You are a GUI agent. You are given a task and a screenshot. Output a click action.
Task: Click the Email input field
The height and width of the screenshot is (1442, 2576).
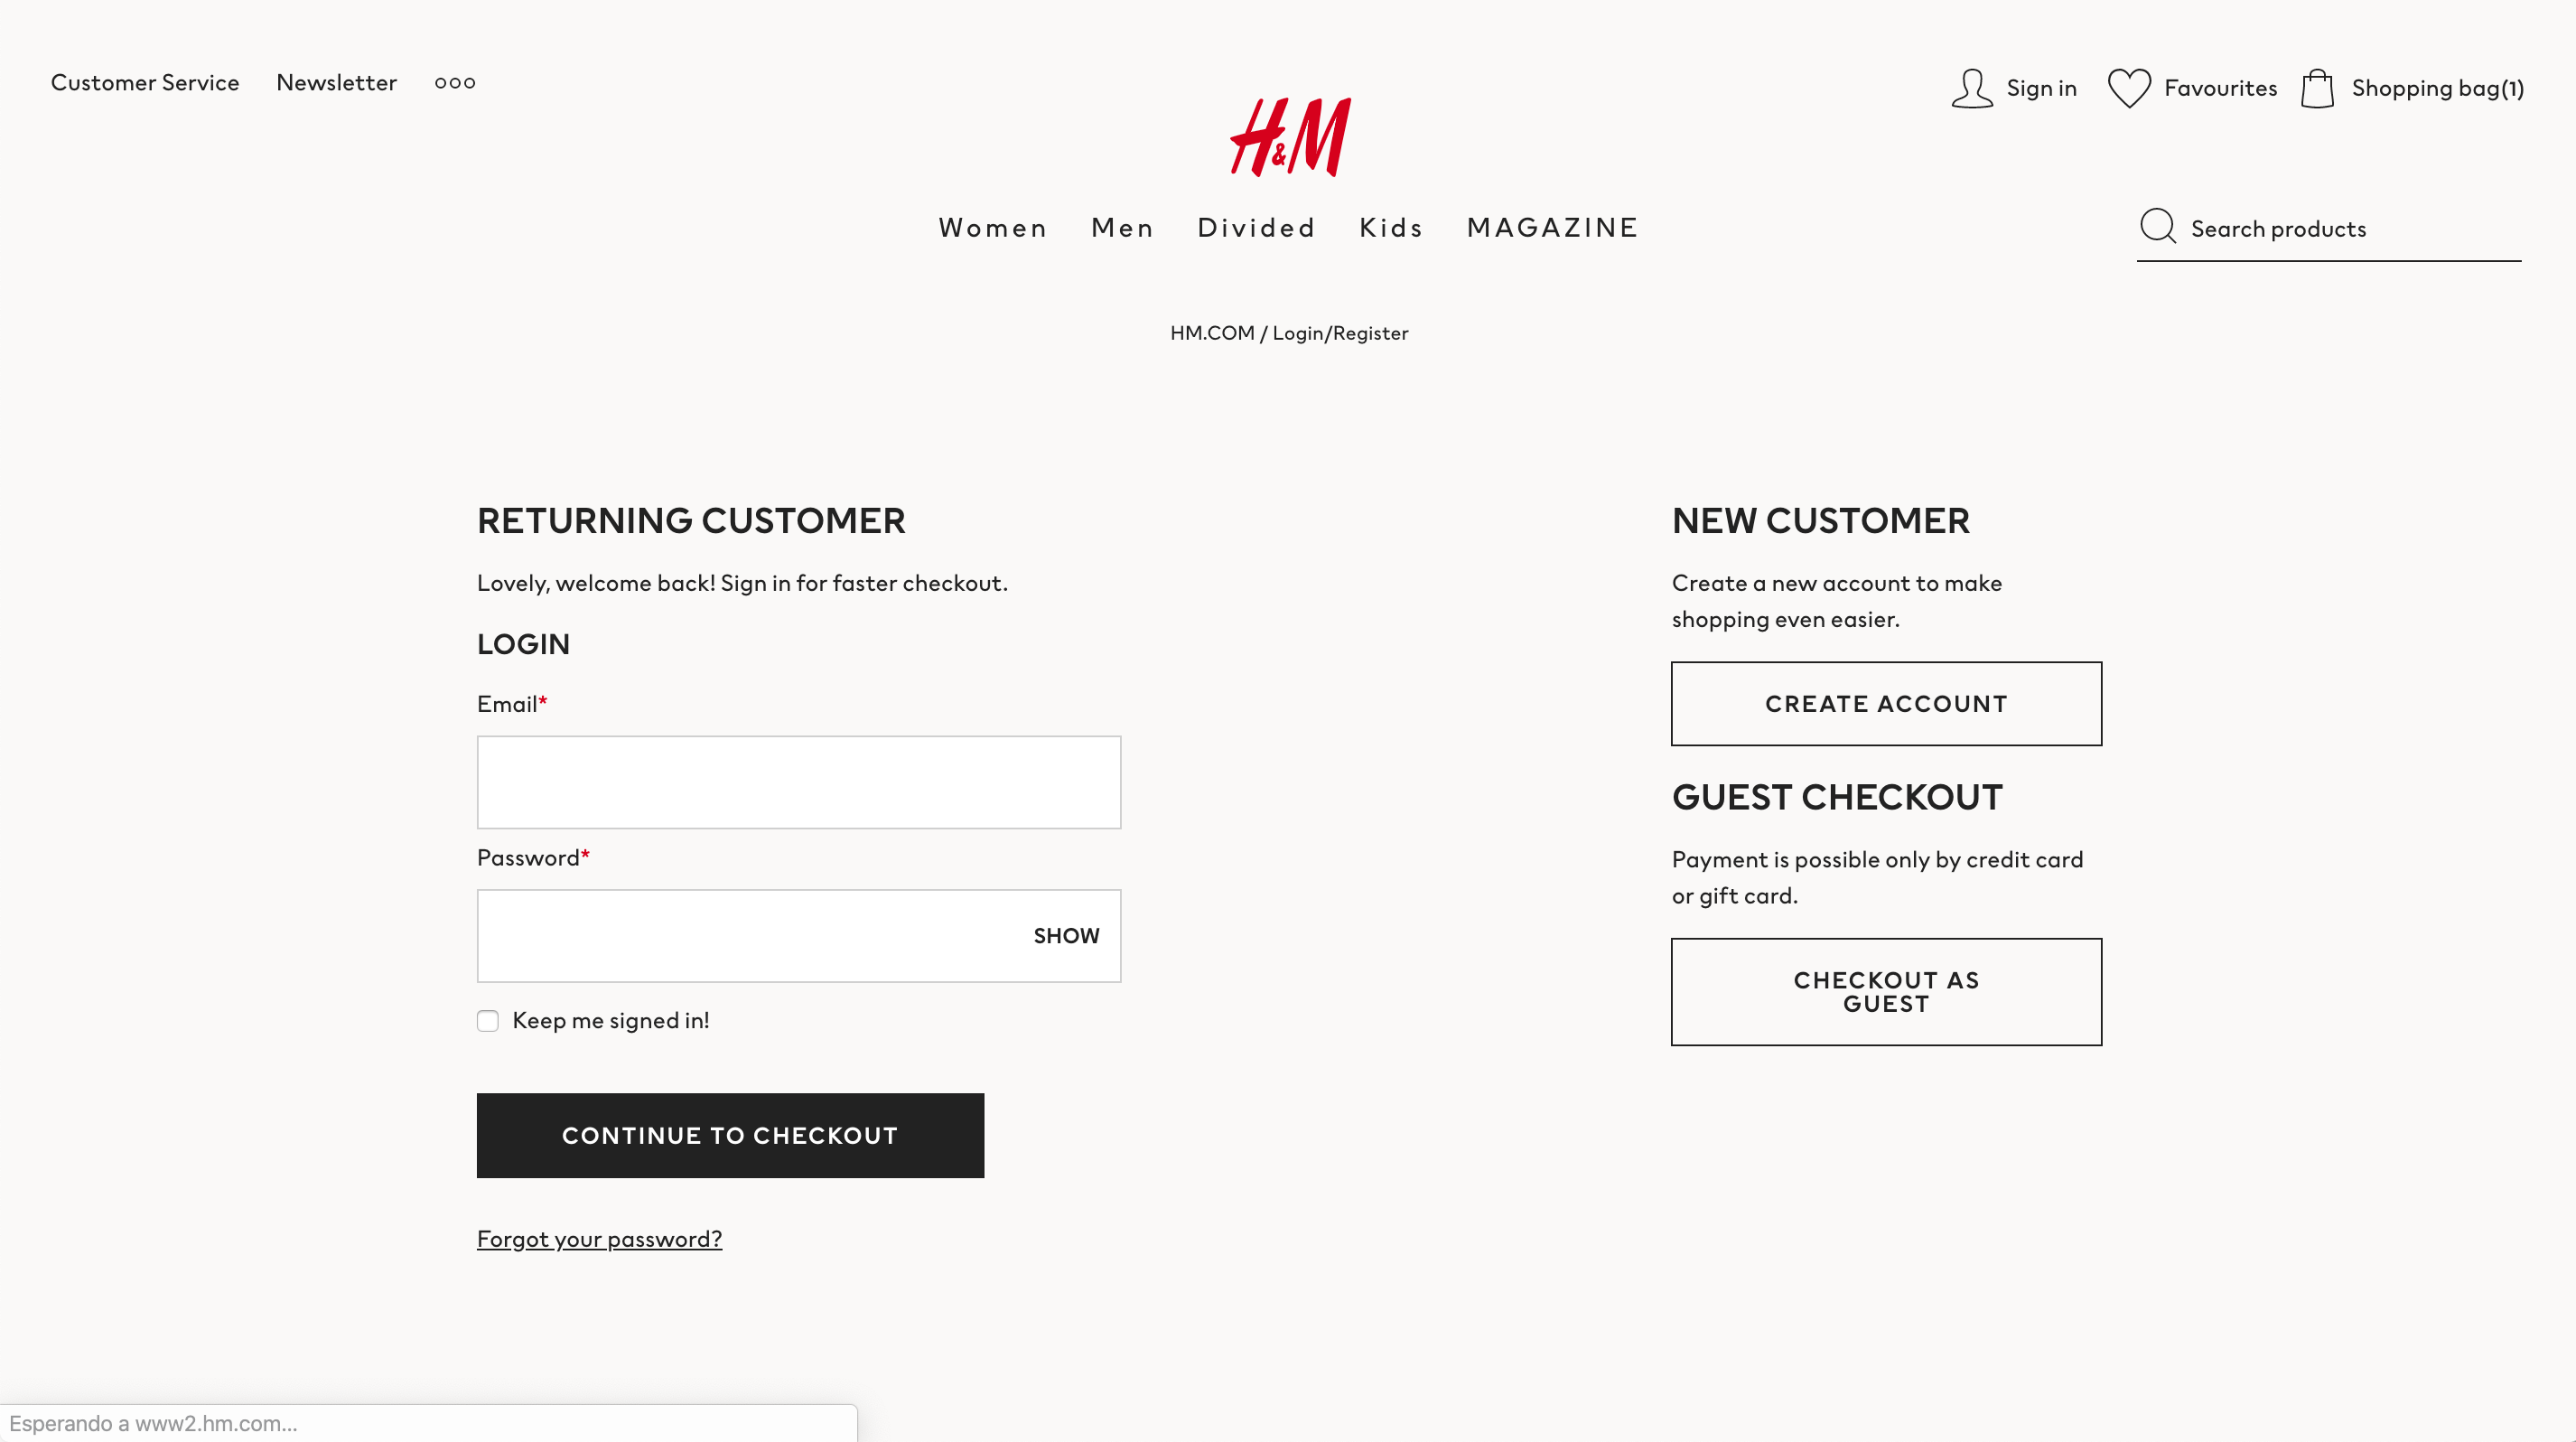[x=798, y=782]
